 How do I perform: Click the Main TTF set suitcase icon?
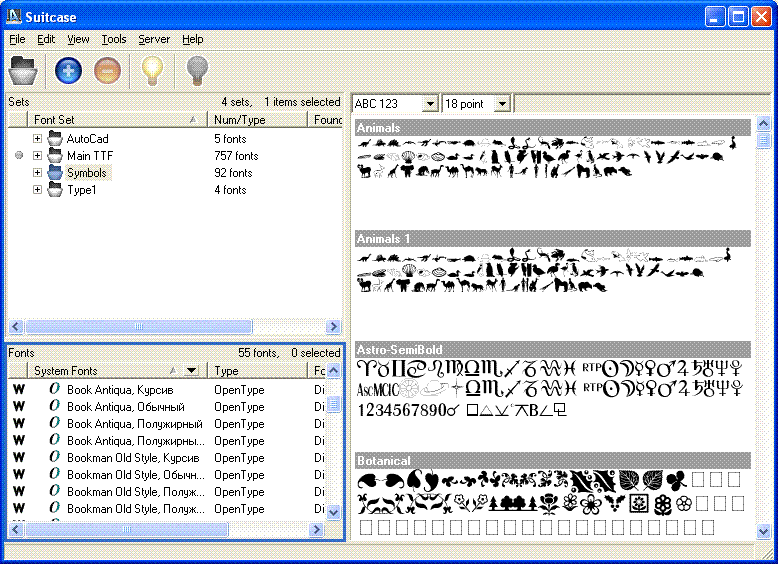[55, 155]
